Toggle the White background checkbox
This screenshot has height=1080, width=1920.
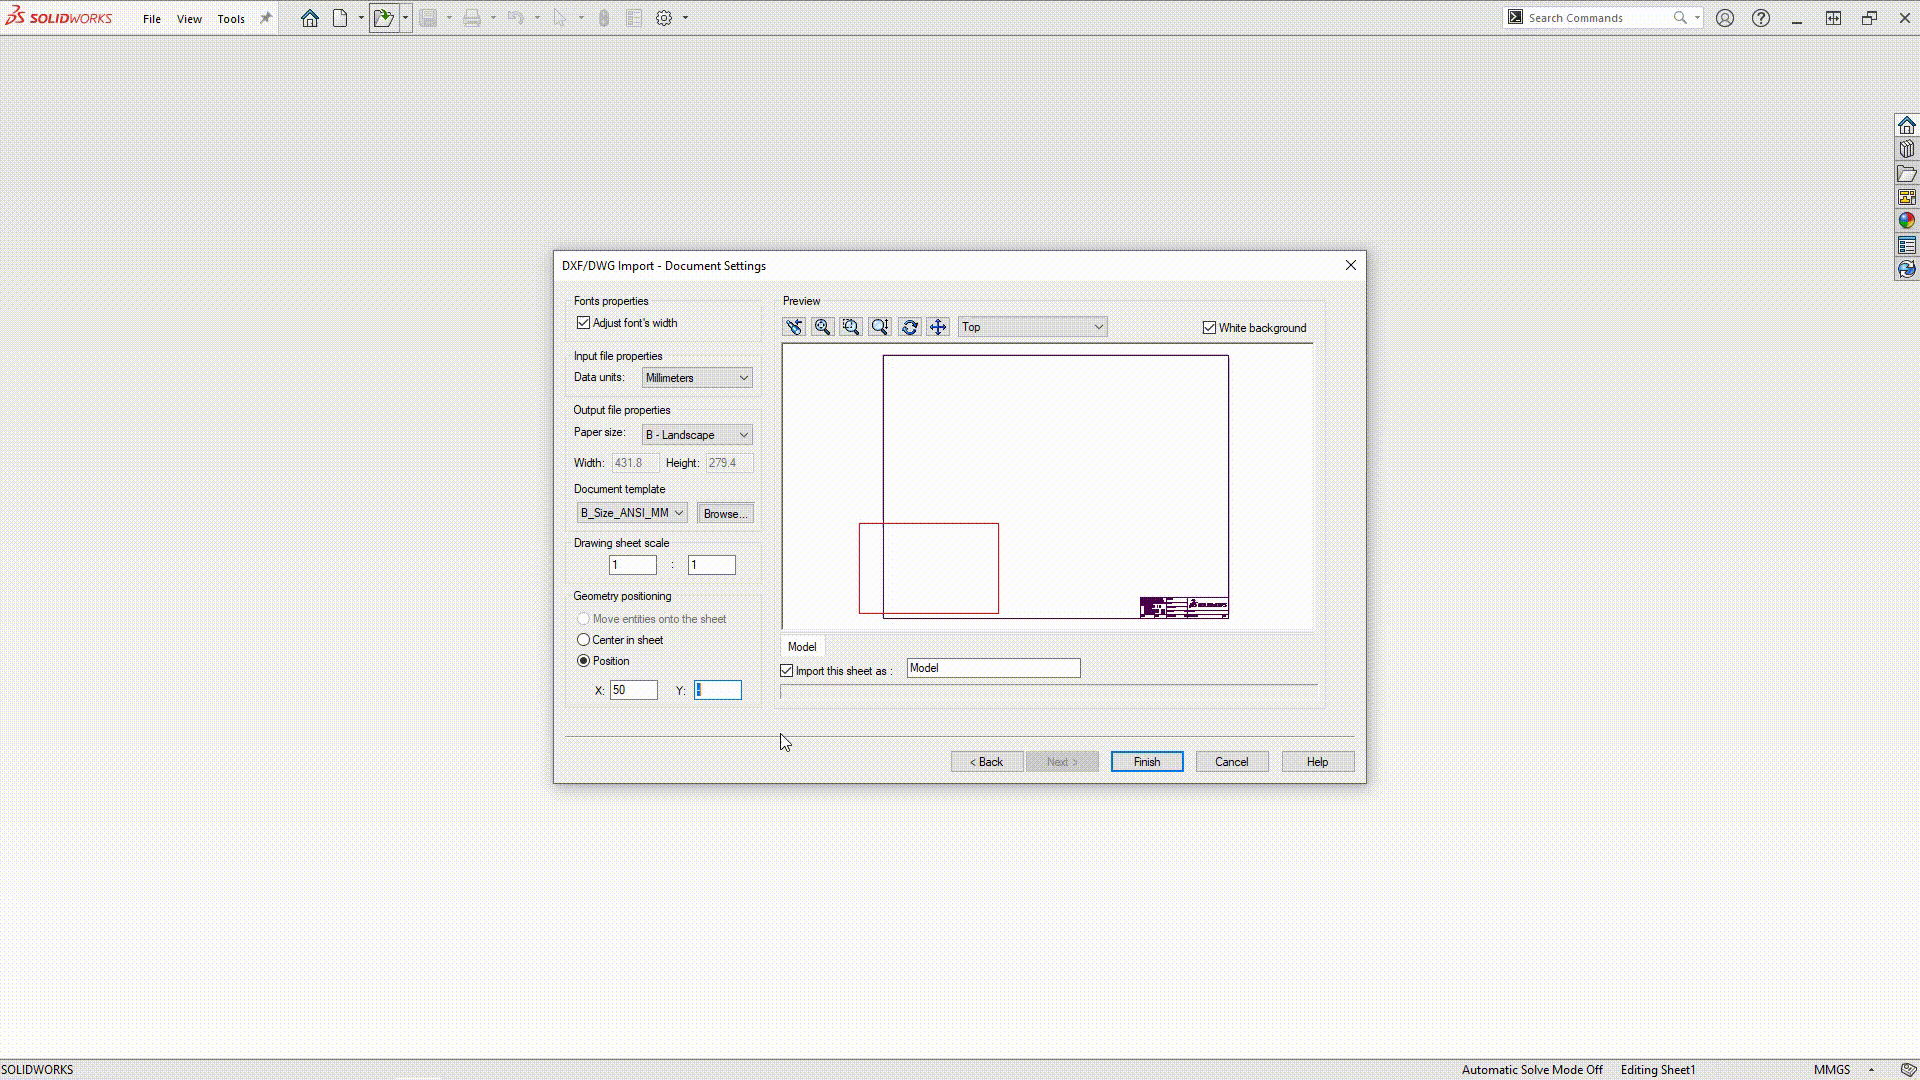coord(1210,328)
